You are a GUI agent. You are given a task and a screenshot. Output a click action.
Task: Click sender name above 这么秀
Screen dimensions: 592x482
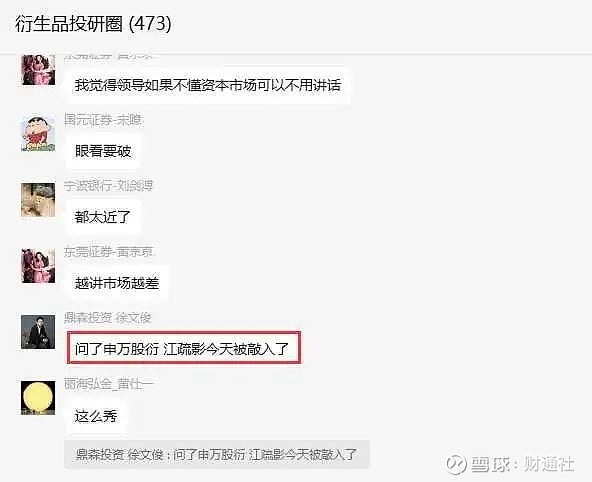109,384
